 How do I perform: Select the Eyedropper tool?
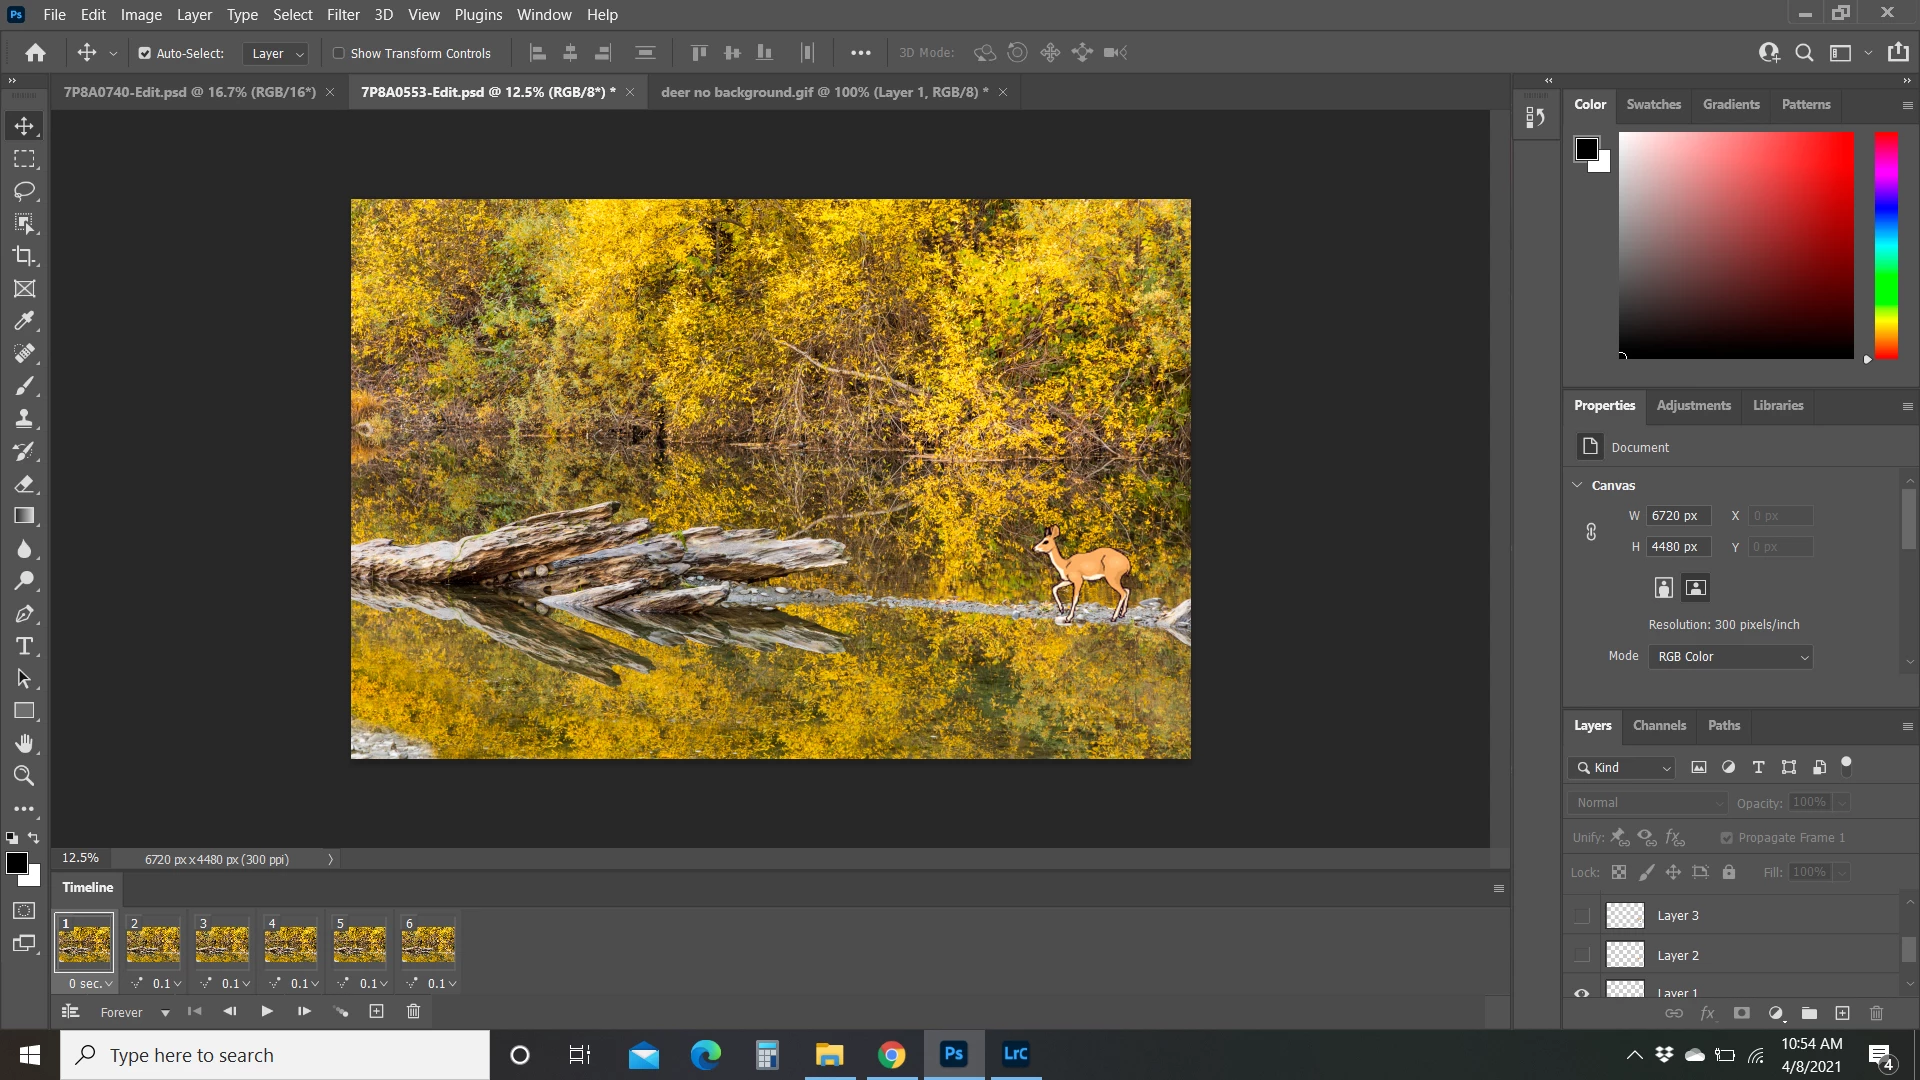[24, 321]
